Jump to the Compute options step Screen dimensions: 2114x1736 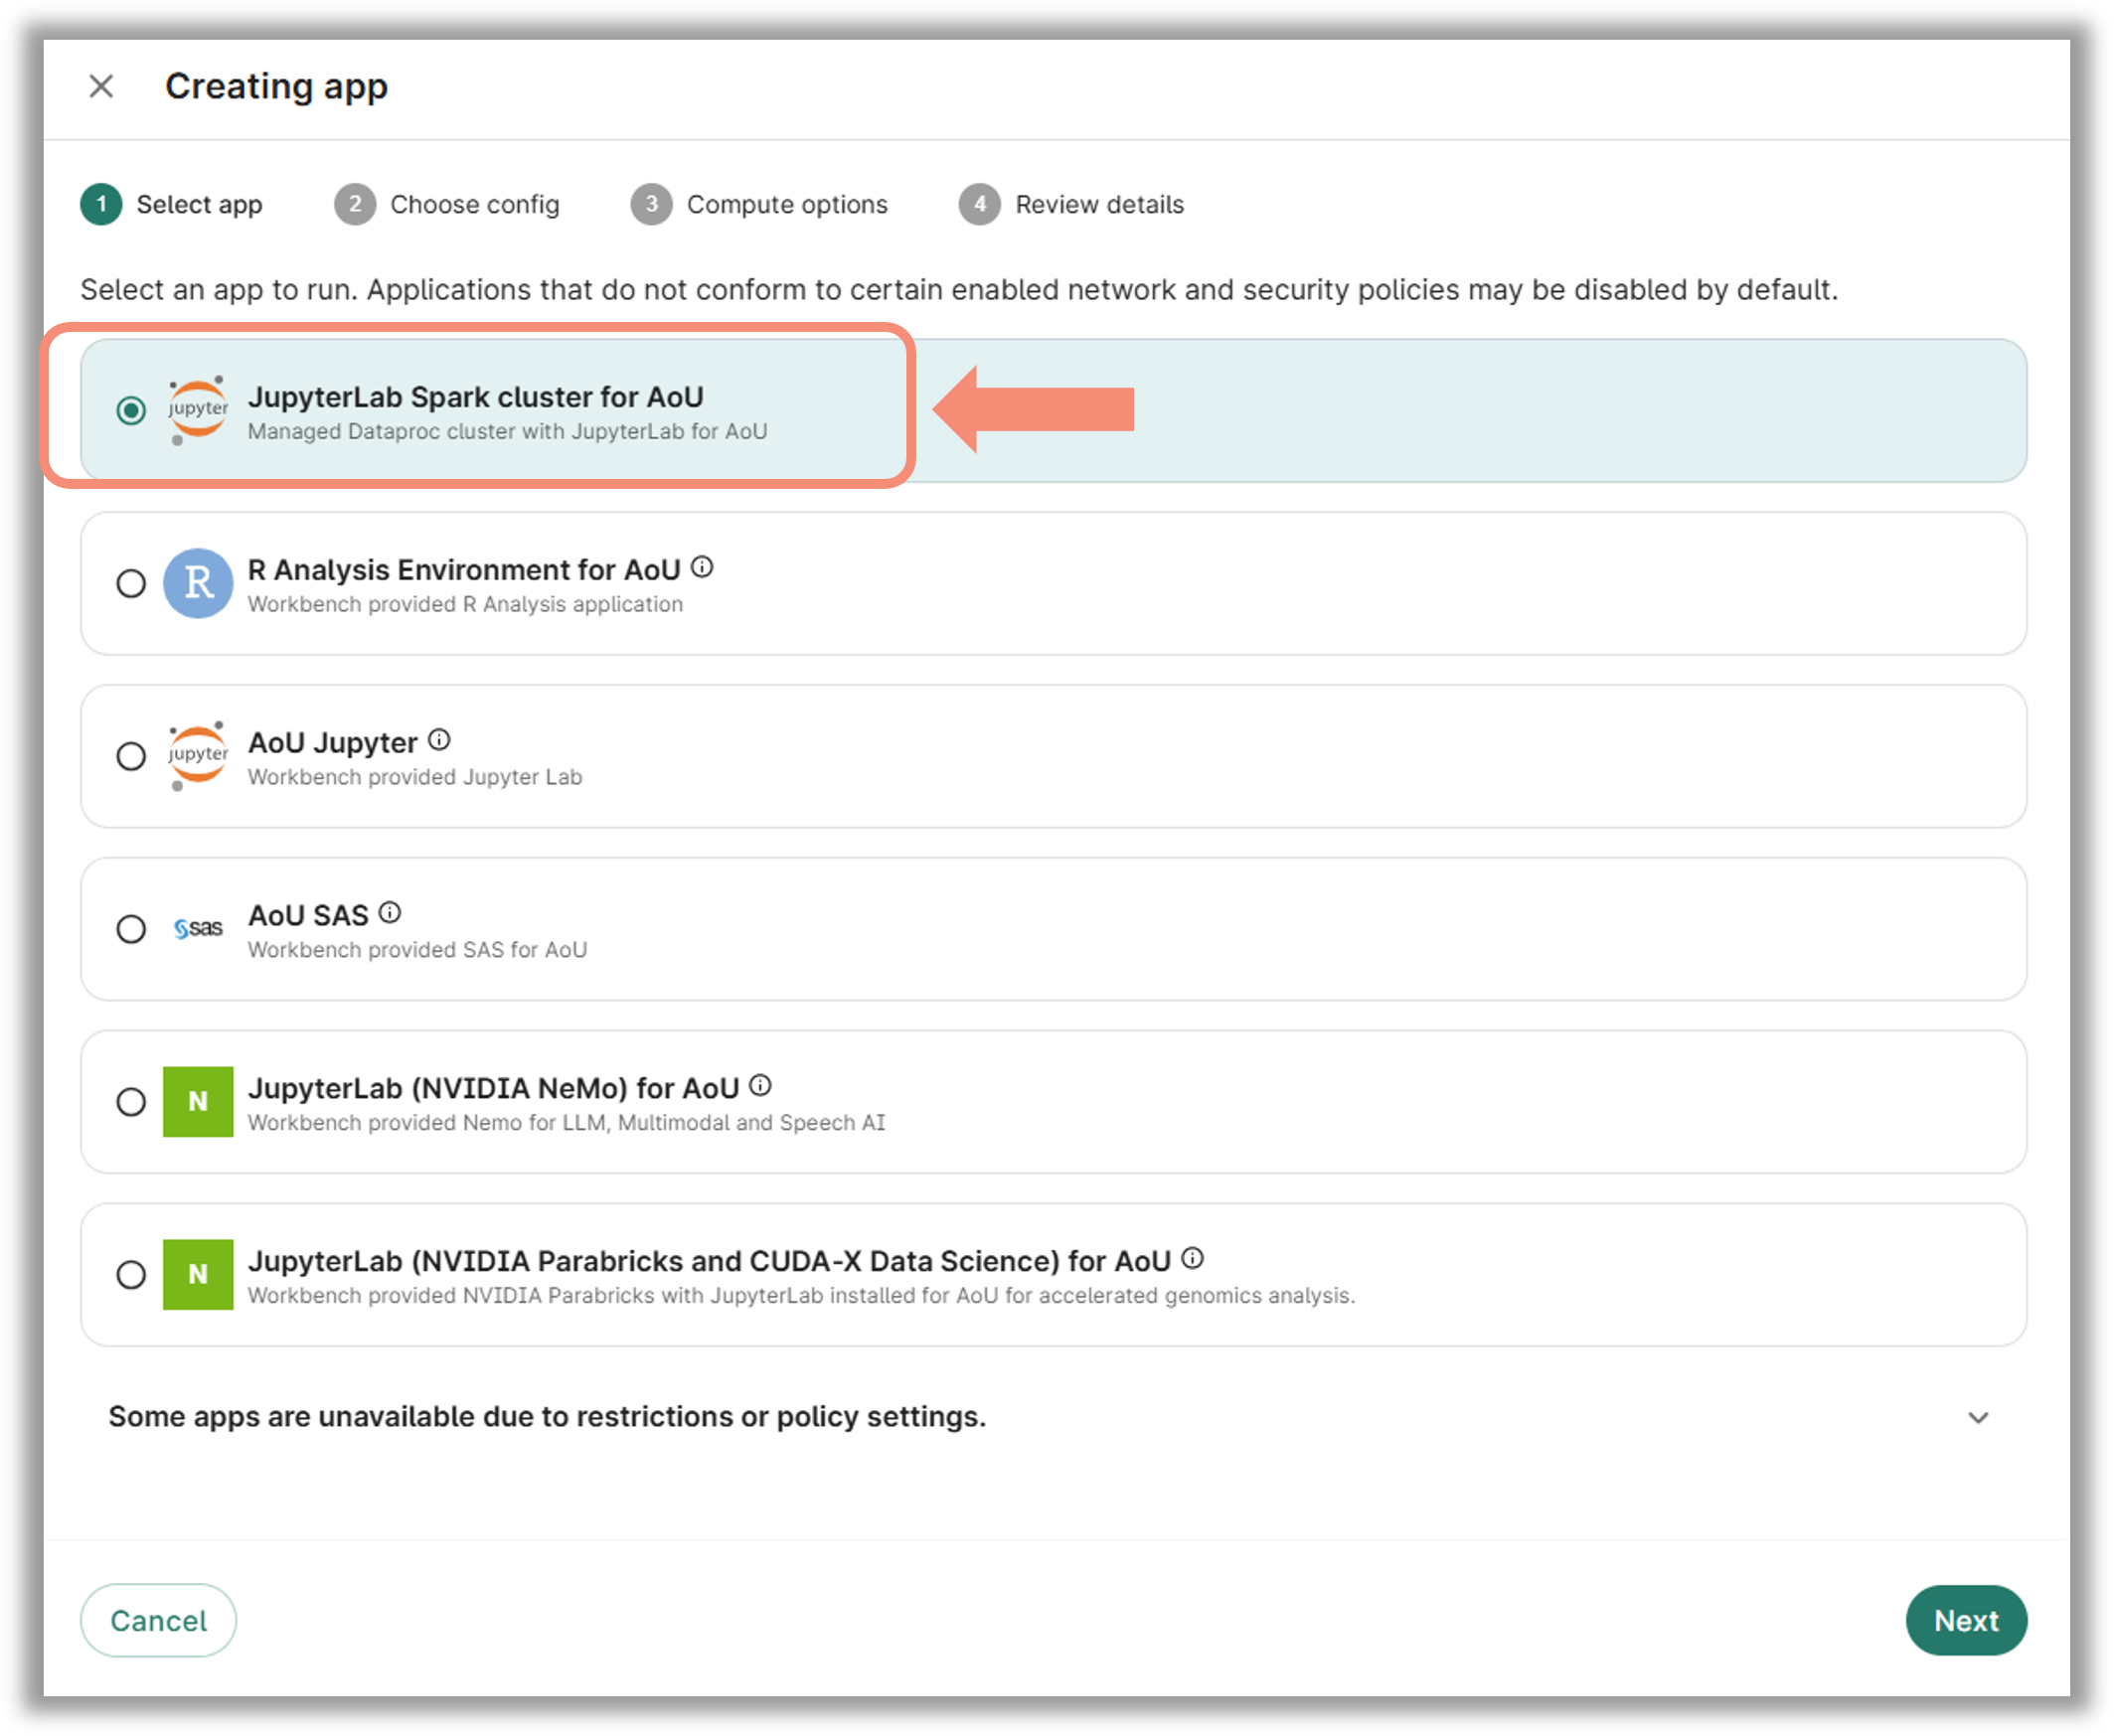(759, 204)
